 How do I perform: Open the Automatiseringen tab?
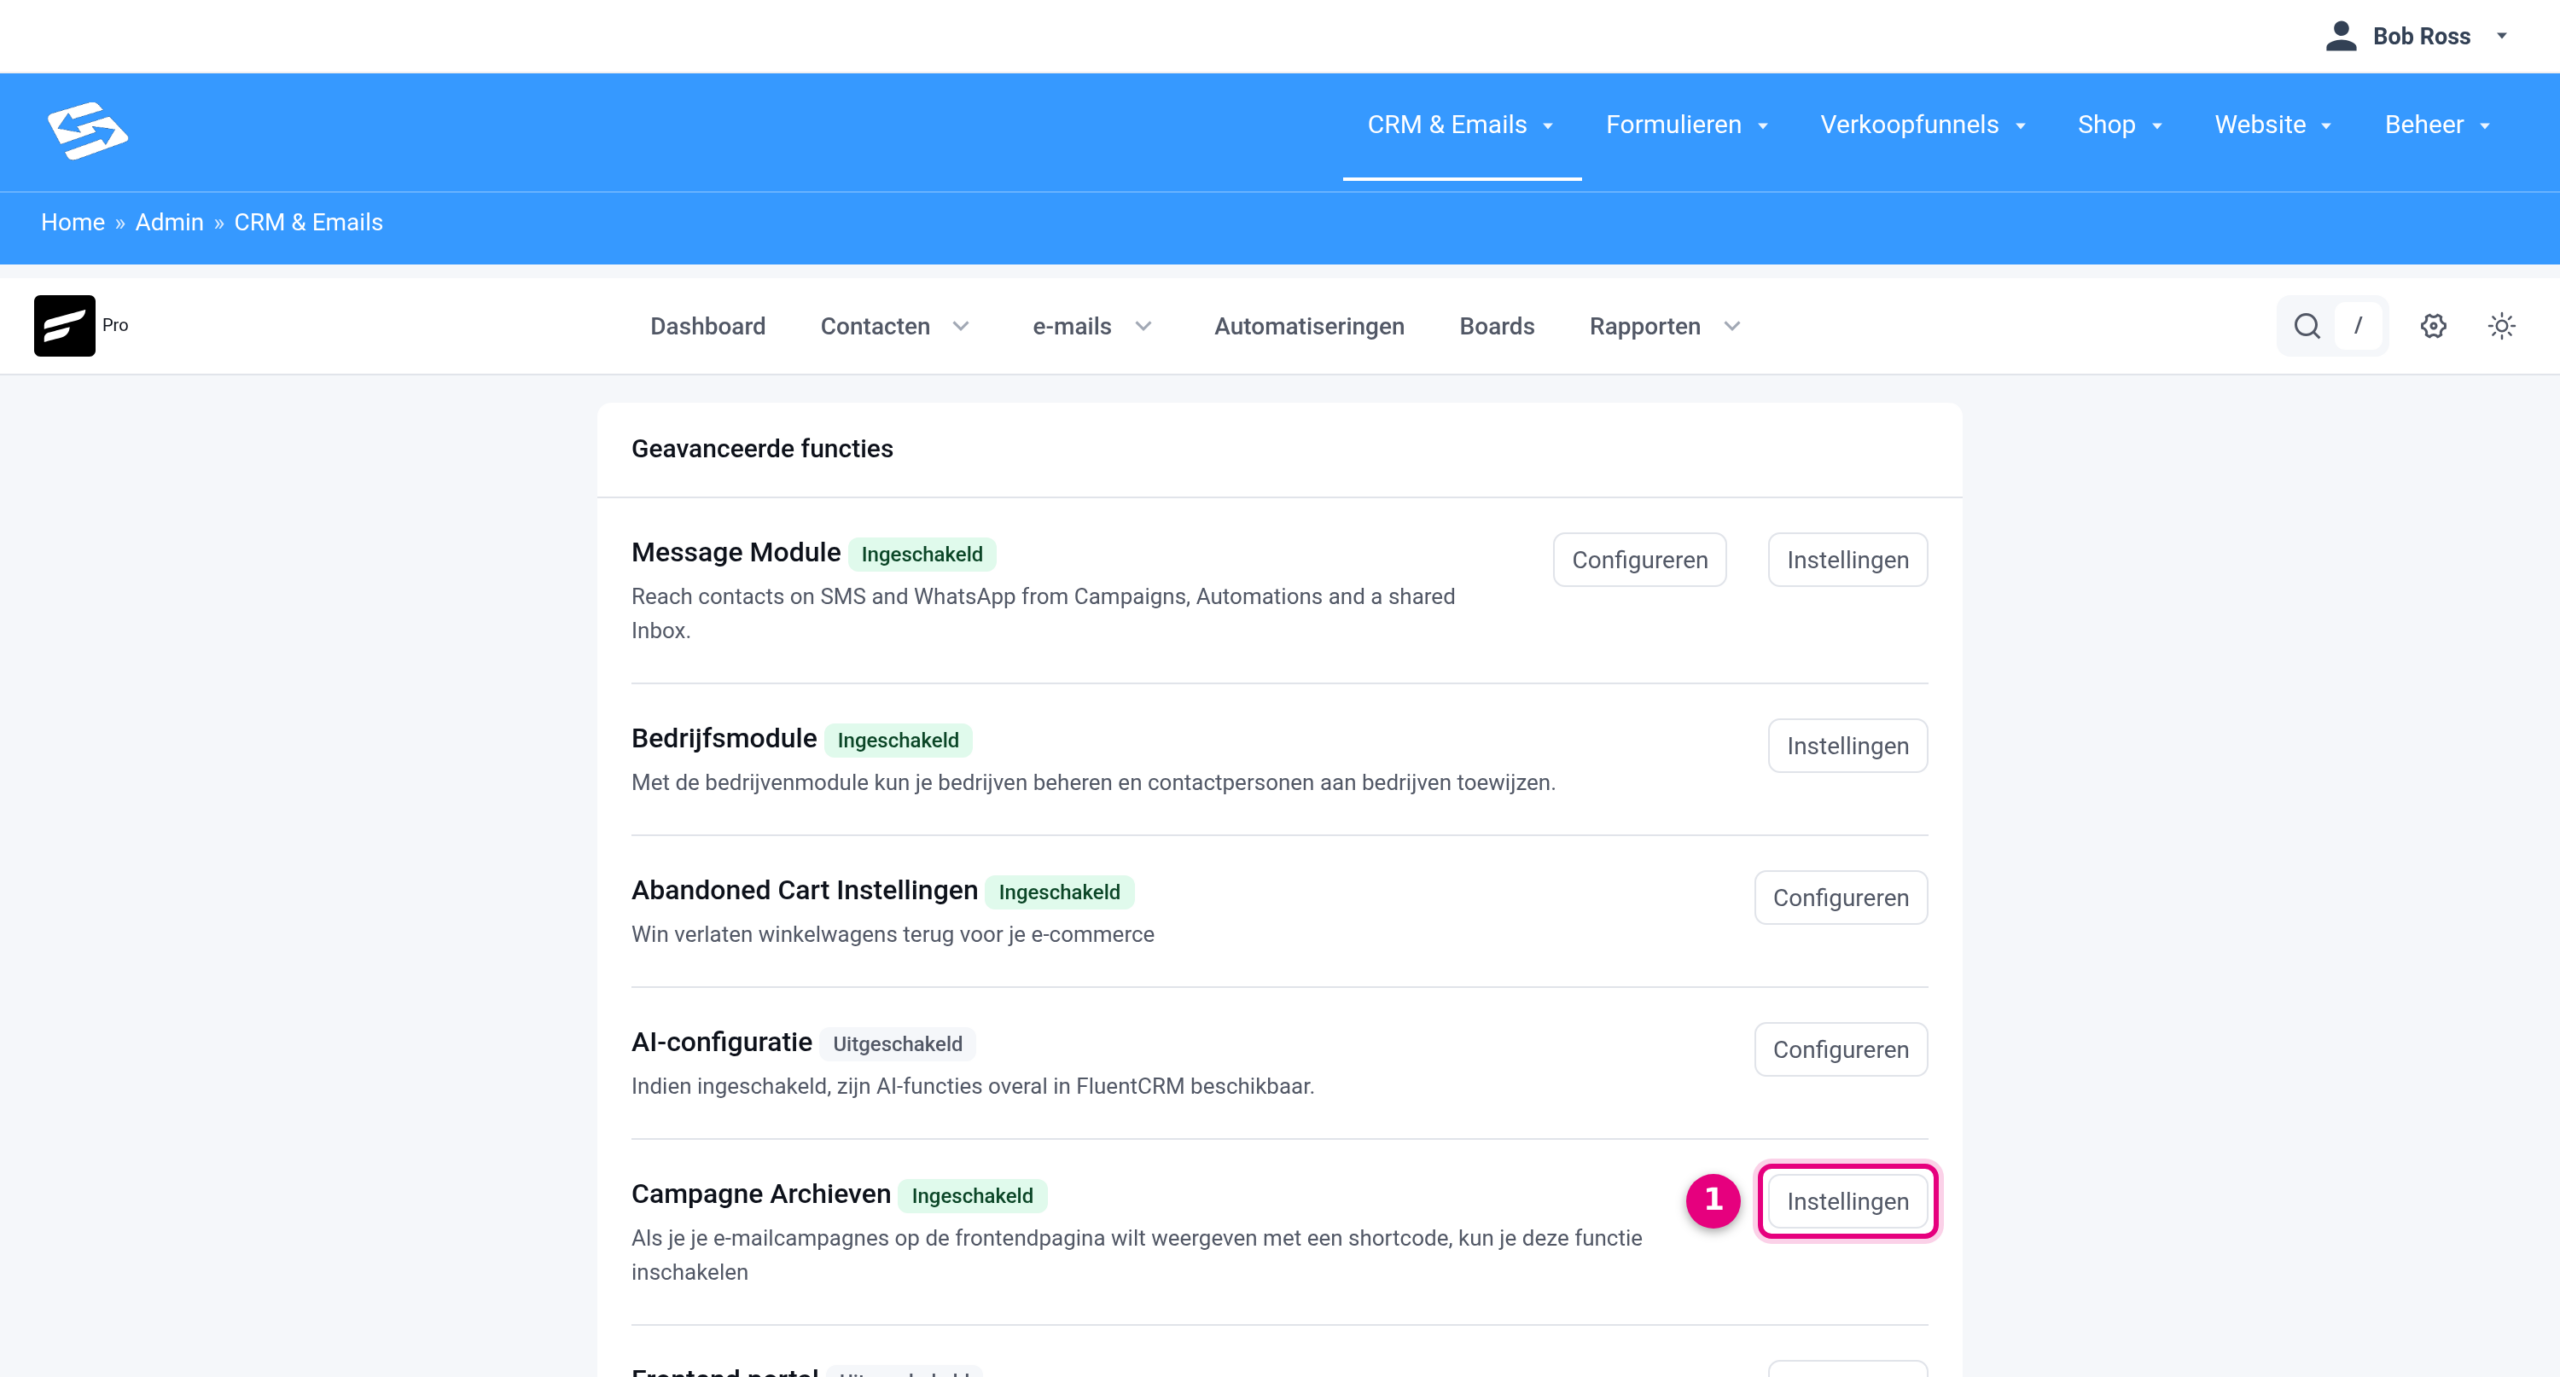pos(1309,326)
